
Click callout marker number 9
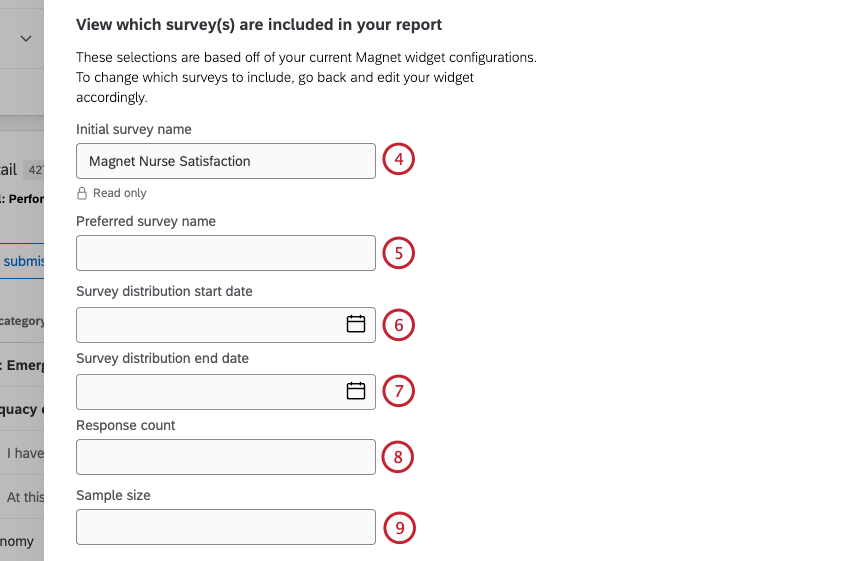[x=398, y=528]
